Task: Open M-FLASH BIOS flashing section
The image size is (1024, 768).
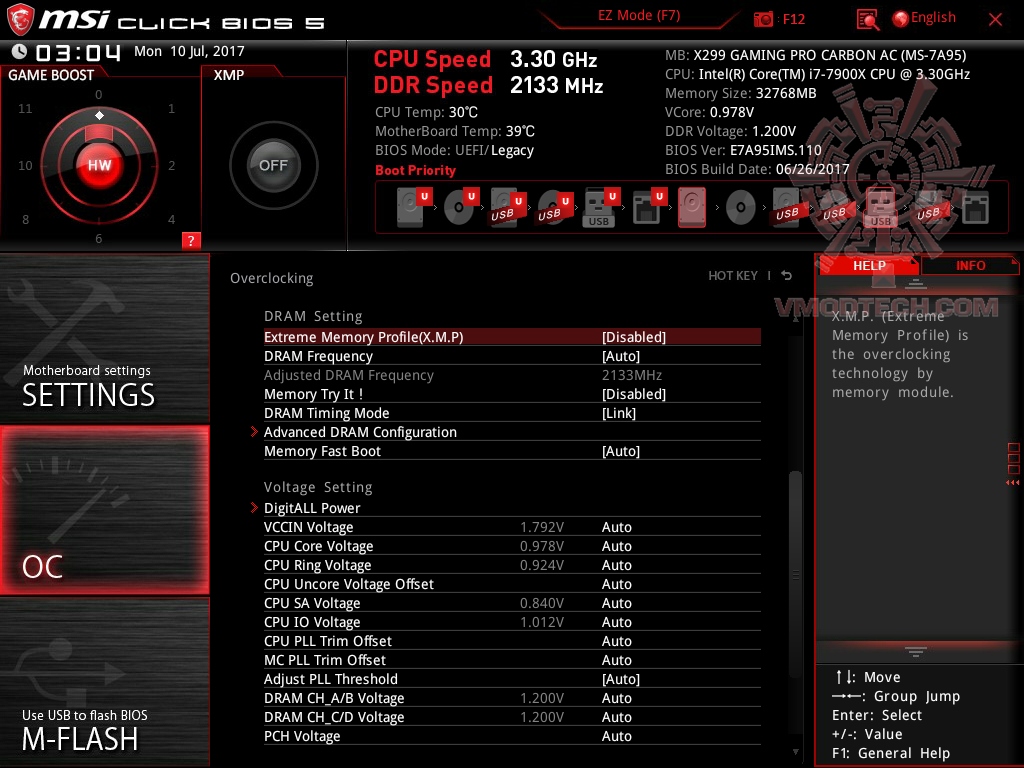Action: tap(104, 682)
